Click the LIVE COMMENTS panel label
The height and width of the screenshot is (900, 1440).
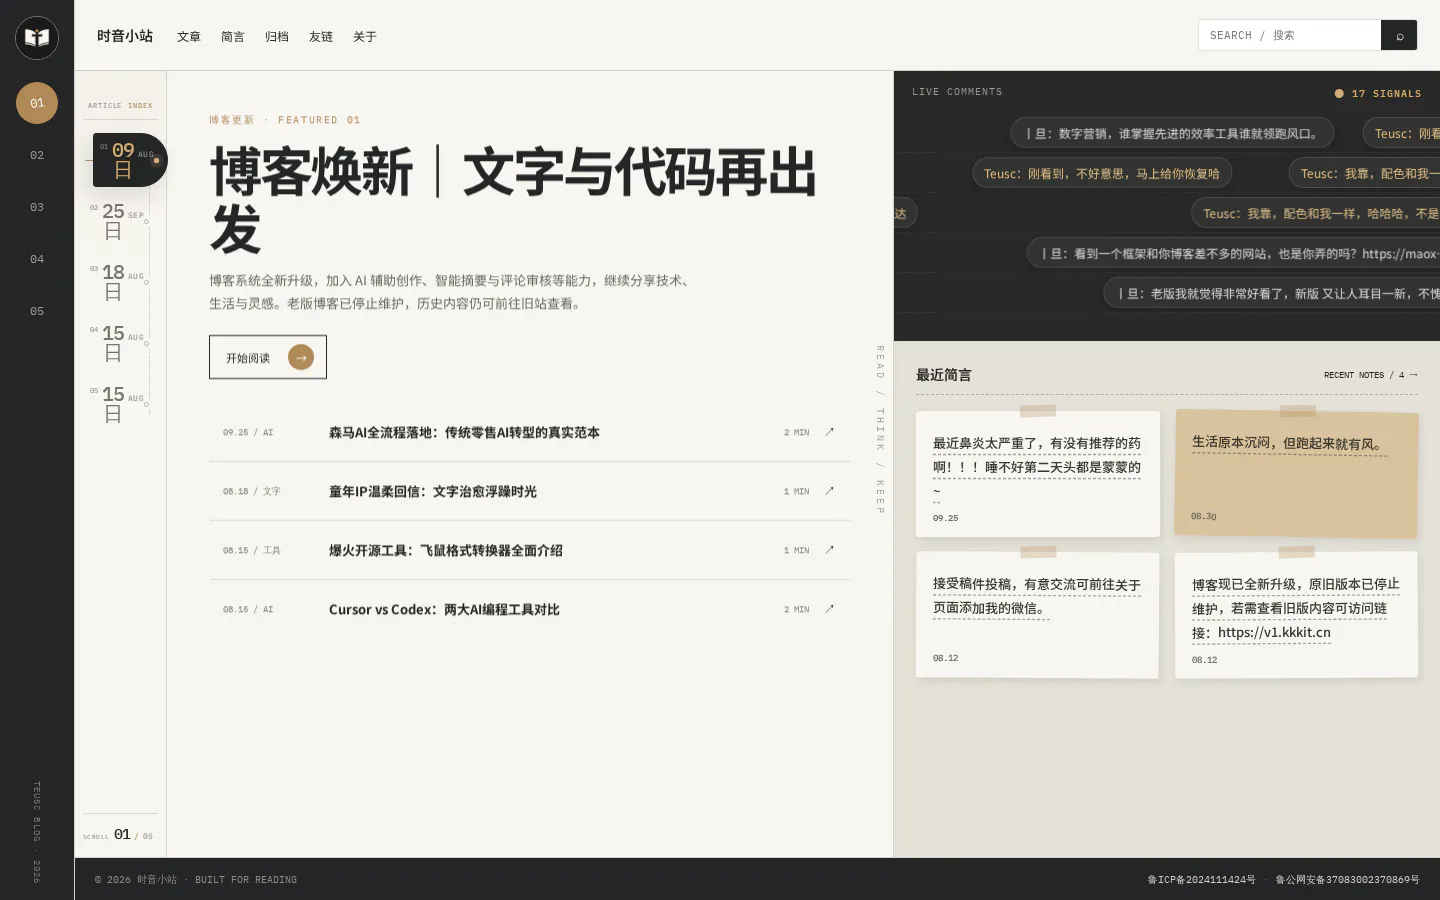click(x=957, y=92)
